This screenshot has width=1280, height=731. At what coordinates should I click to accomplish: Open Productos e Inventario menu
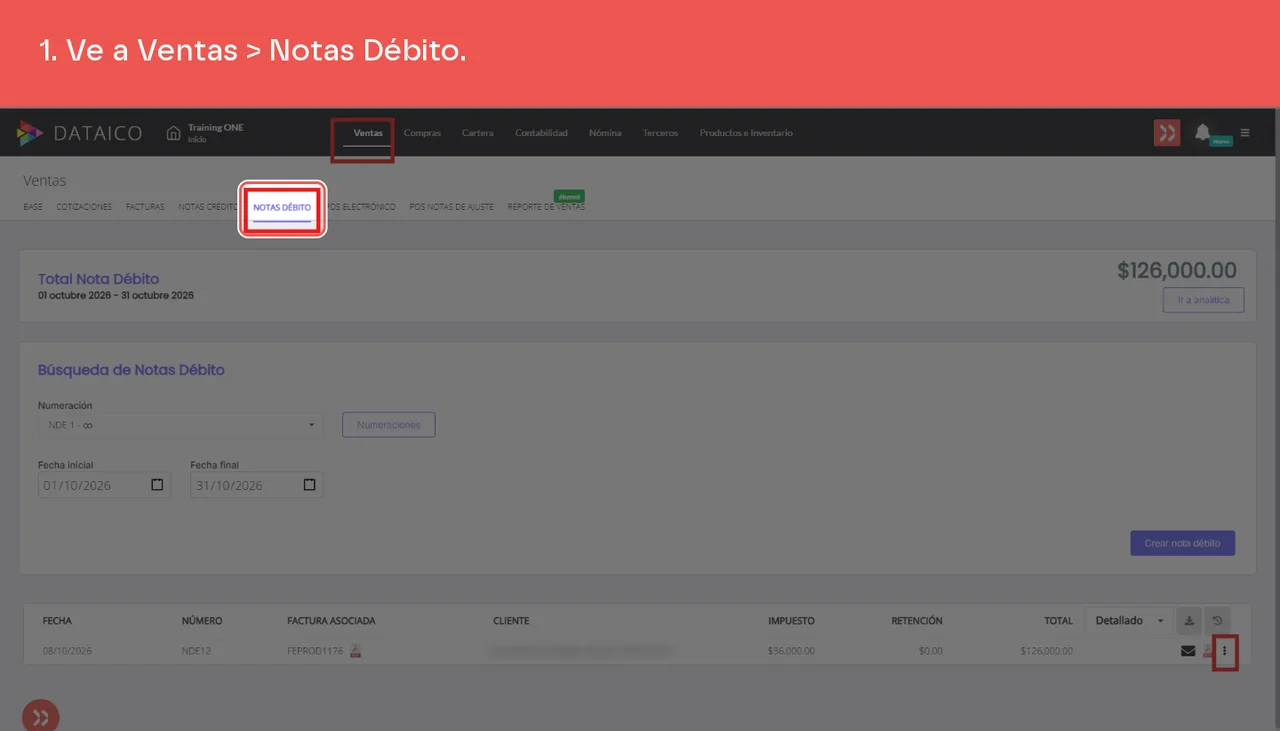point(746,133)
